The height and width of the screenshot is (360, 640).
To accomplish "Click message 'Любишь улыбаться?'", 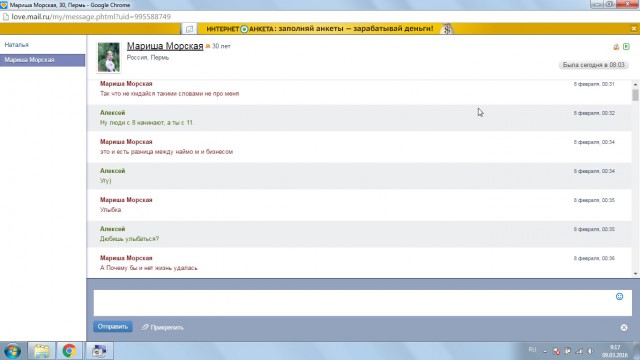I will (129, 238).
